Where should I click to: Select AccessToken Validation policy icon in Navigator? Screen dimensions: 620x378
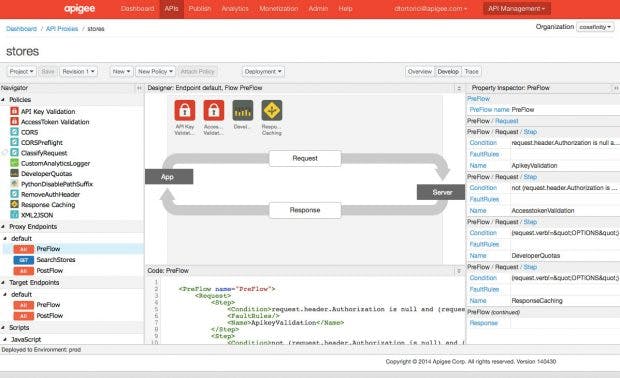[14, 121]
